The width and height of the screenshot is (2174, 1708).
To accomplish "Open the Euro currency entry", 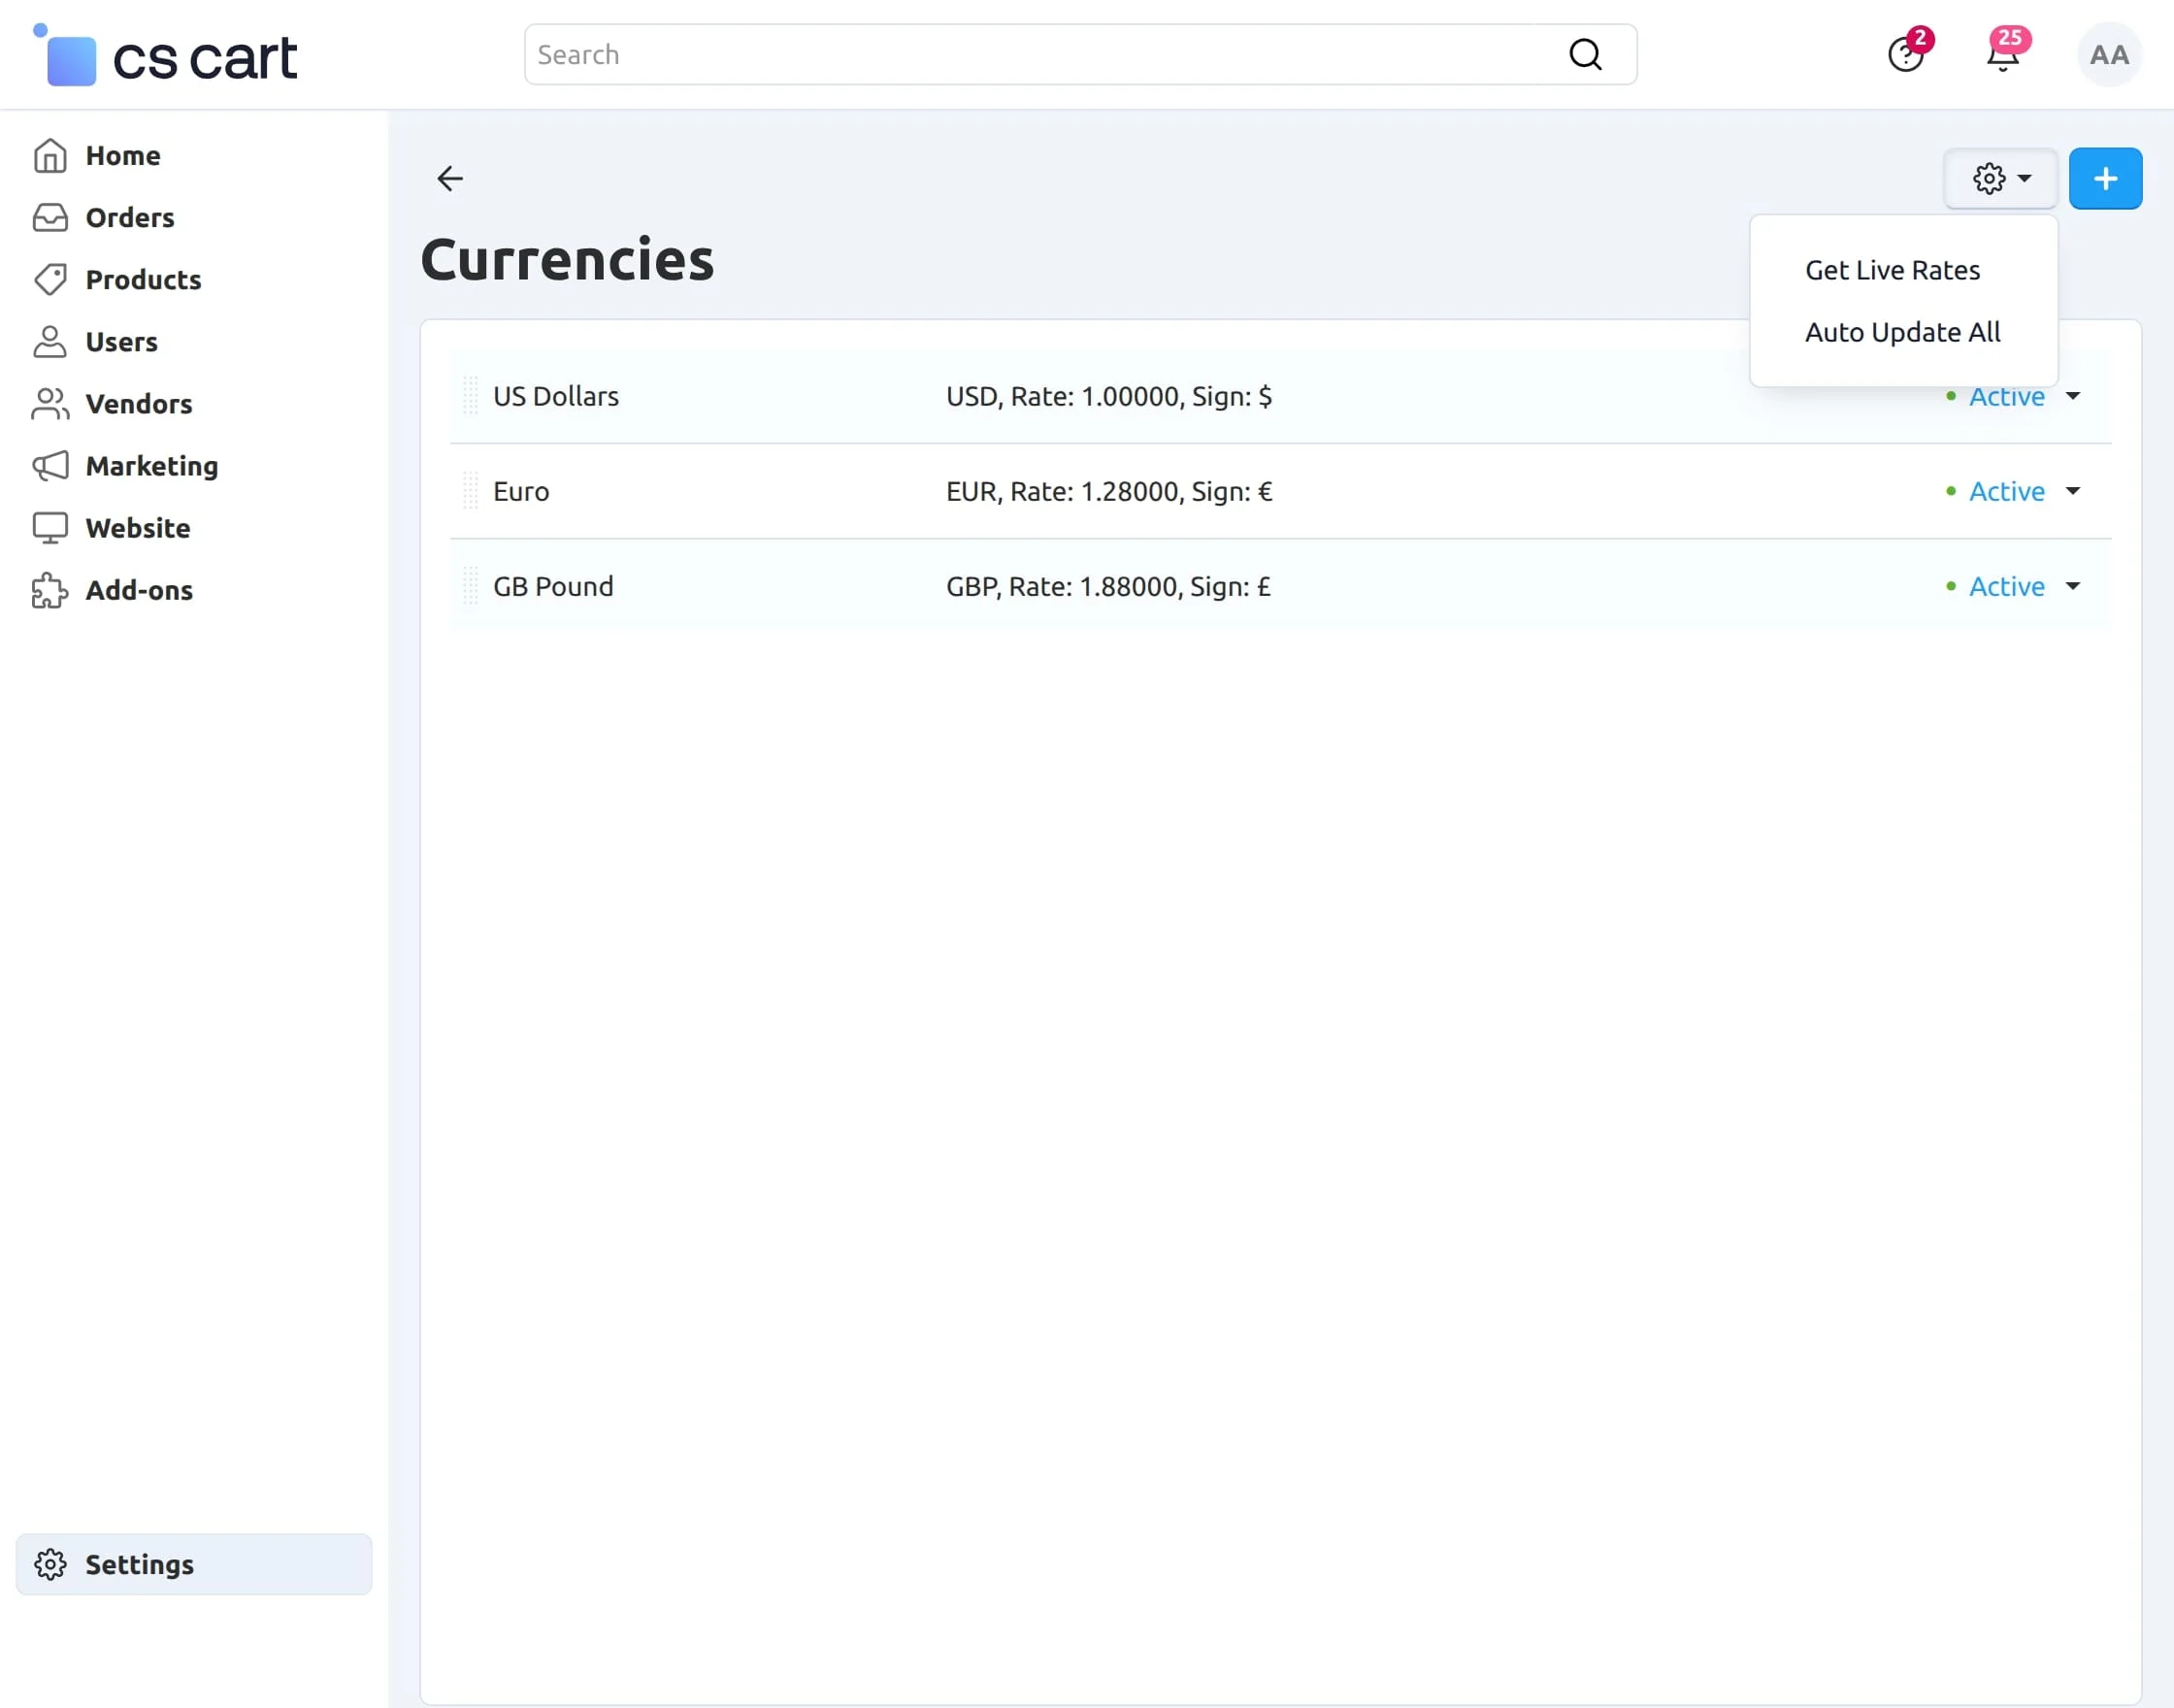I will (x=521, y=491).
